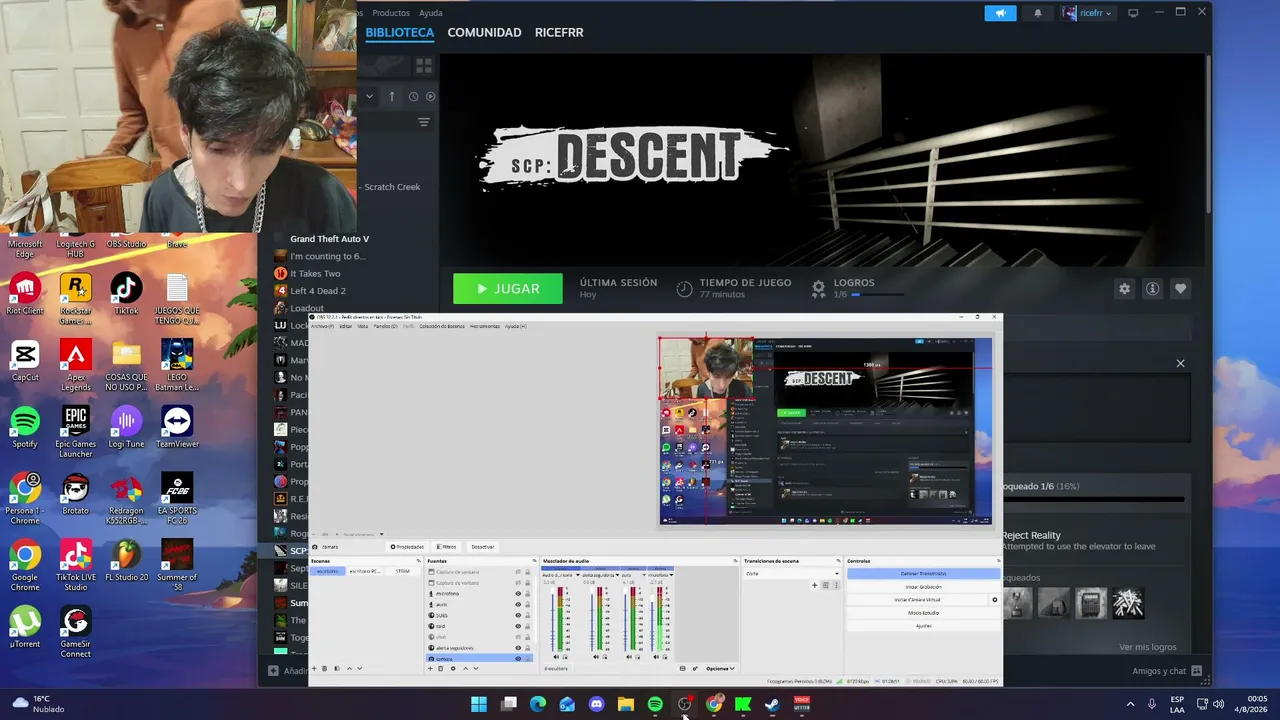Image resolution: width=1280 pixels, height=720 pixels.
Task: Open Steam notifications bell
Action: 1037,13
